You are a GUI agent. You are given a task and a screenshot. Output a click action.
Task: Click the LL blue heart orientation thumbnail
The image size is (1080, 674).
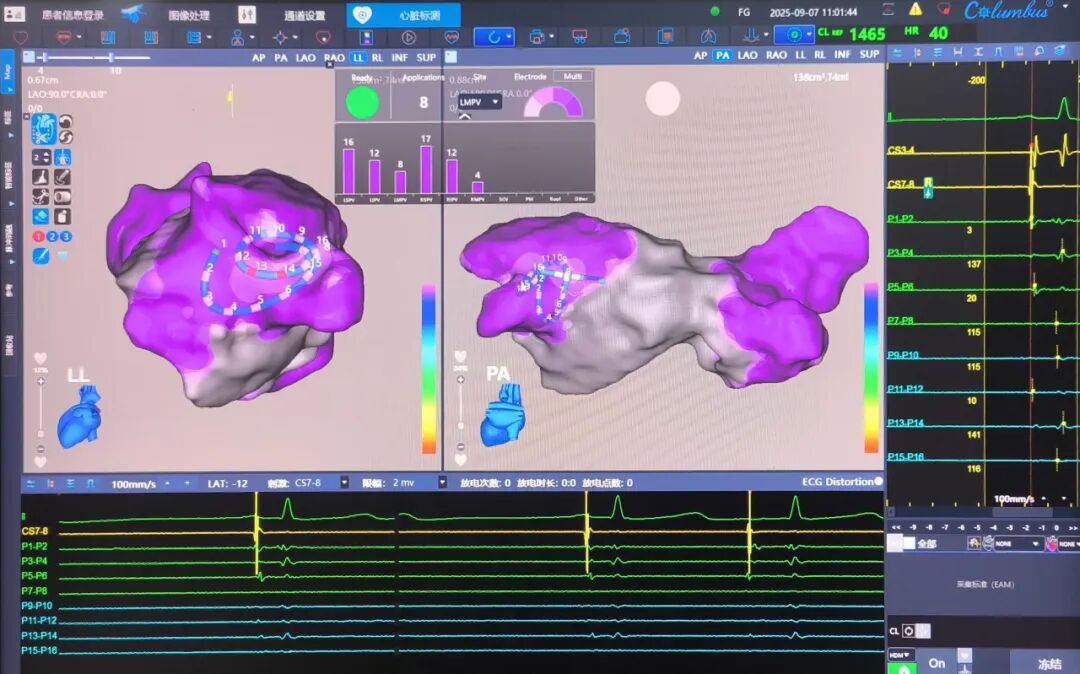pos(80,415)
